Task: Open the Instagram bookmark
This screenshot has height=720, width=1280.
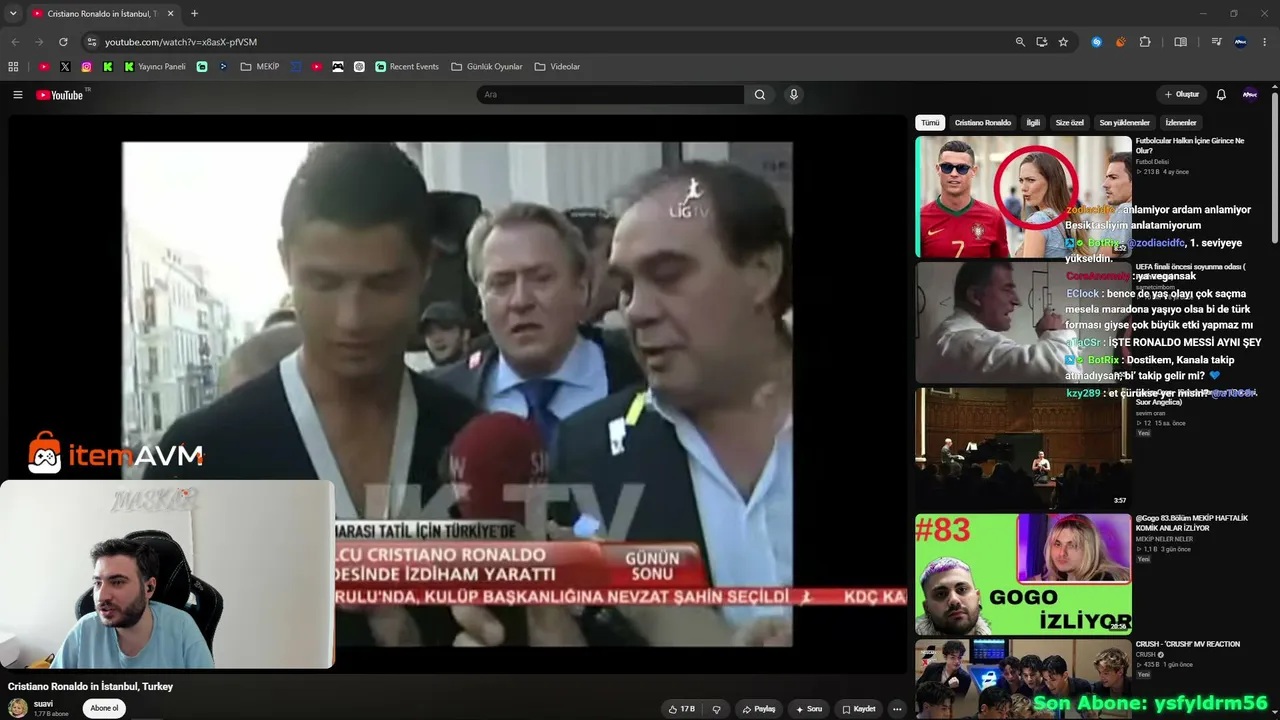Action: tap(87, 67)
